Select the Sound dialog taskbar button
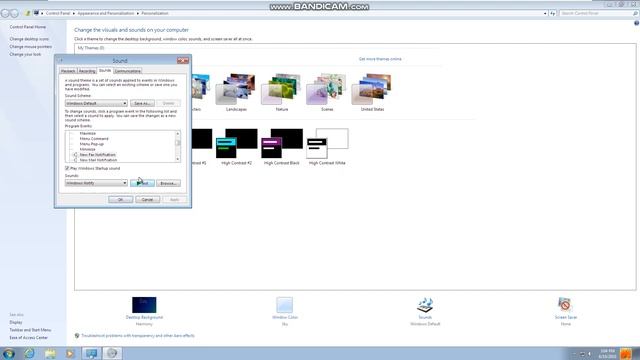This screenshot has width=640, height=360. [x=112, y=353]
